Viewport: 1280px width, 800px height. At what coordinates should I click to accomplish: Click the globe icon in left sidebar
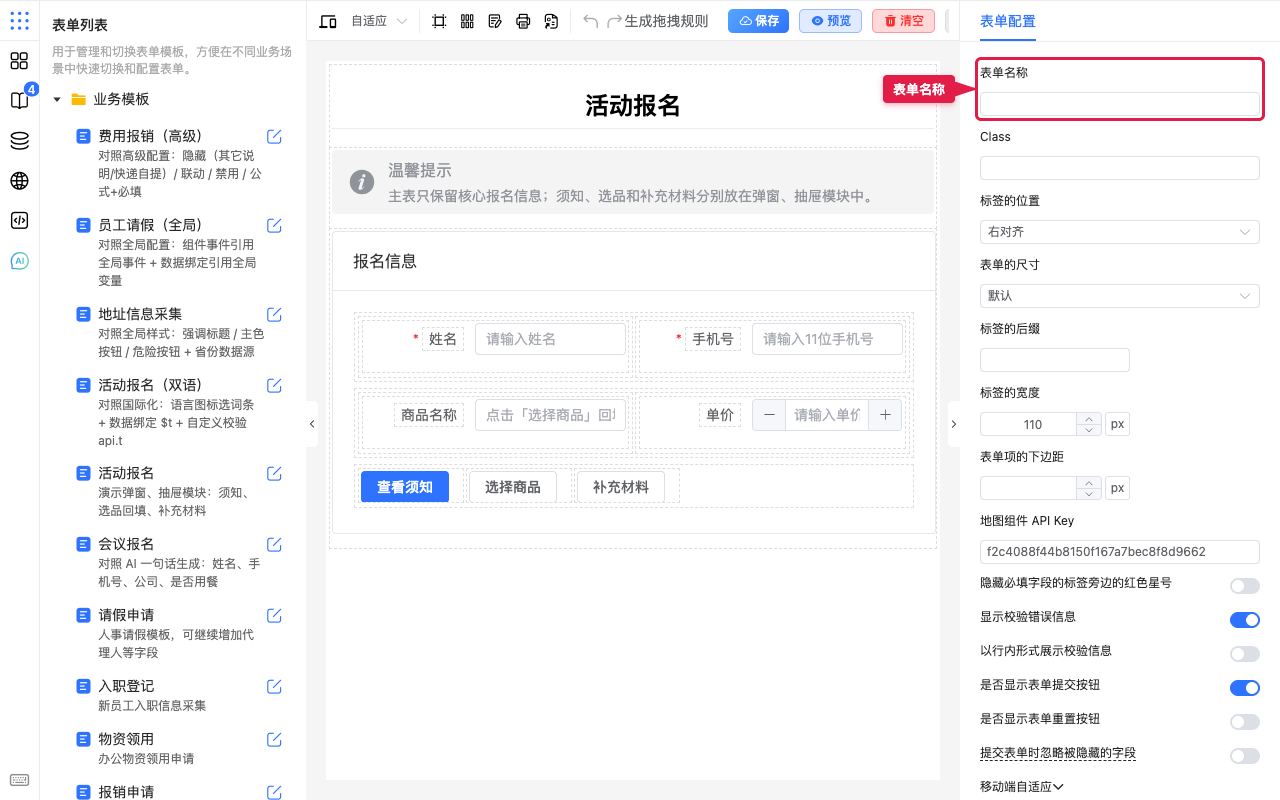(19, 181)
